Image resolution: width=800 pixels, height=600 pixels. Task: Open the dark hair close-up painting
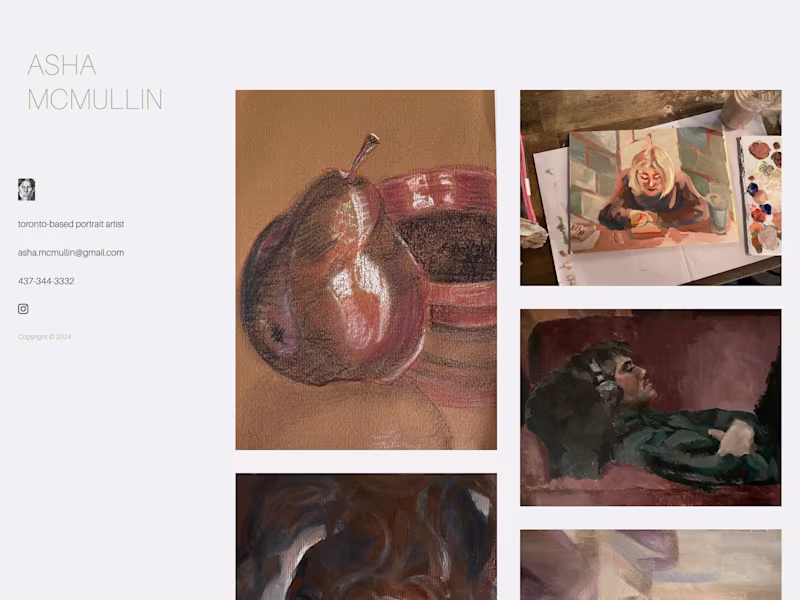[x=366, y=537]
